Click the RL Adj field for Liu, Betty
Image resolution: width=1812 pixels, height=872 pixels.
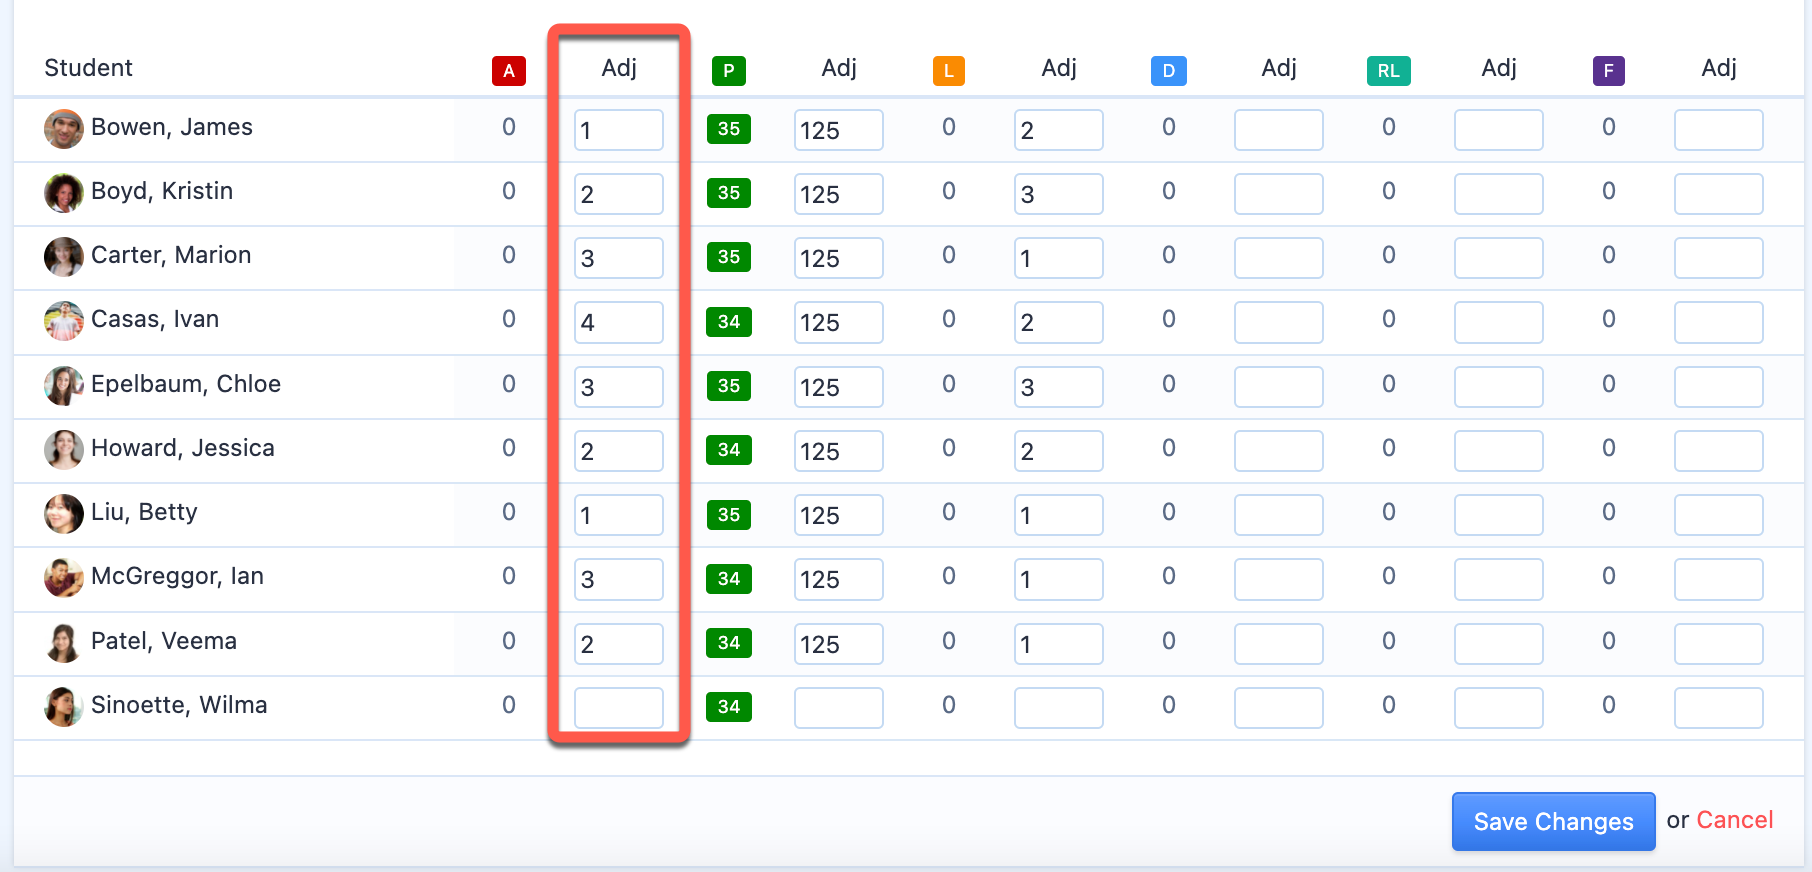coord(1498,515)
